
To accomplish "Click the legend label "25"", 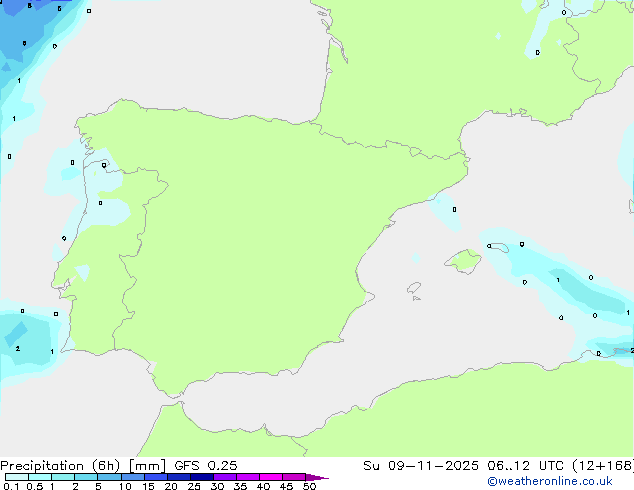I will tap(194, 486).
